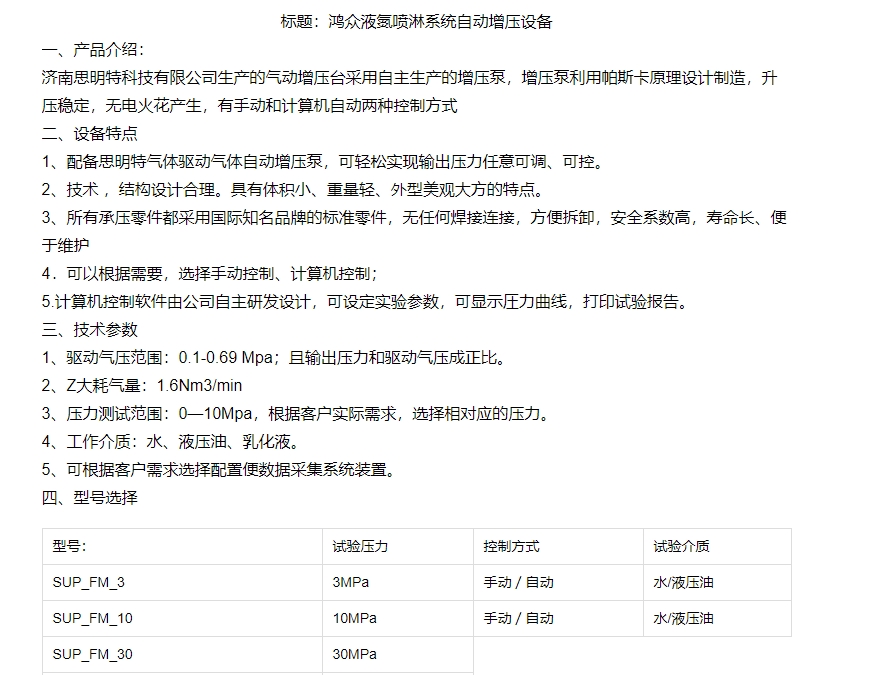
Task: Click heading 三、技术参数
Action: [x=90, y=330]
